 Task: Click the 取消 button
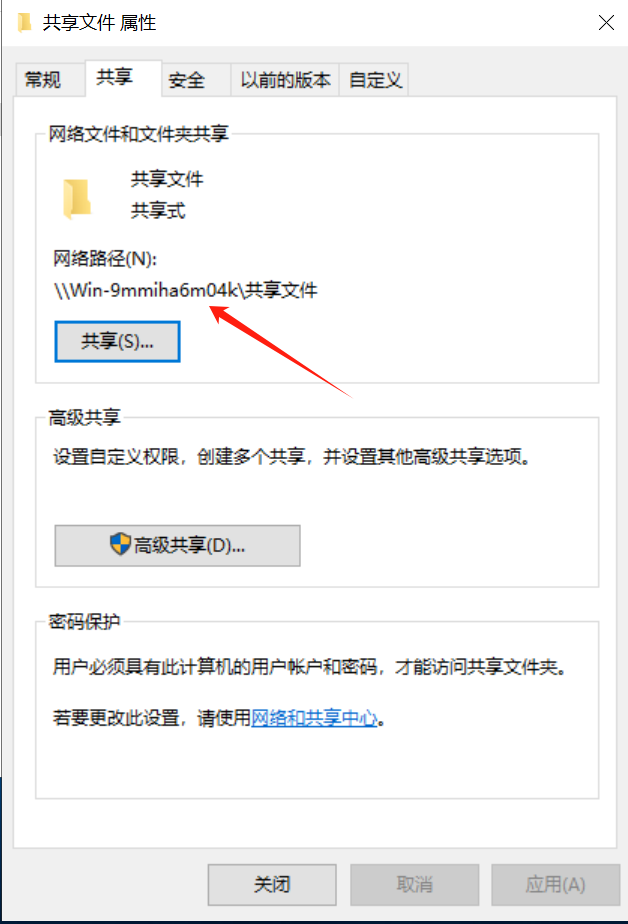[x=415, y=885]
